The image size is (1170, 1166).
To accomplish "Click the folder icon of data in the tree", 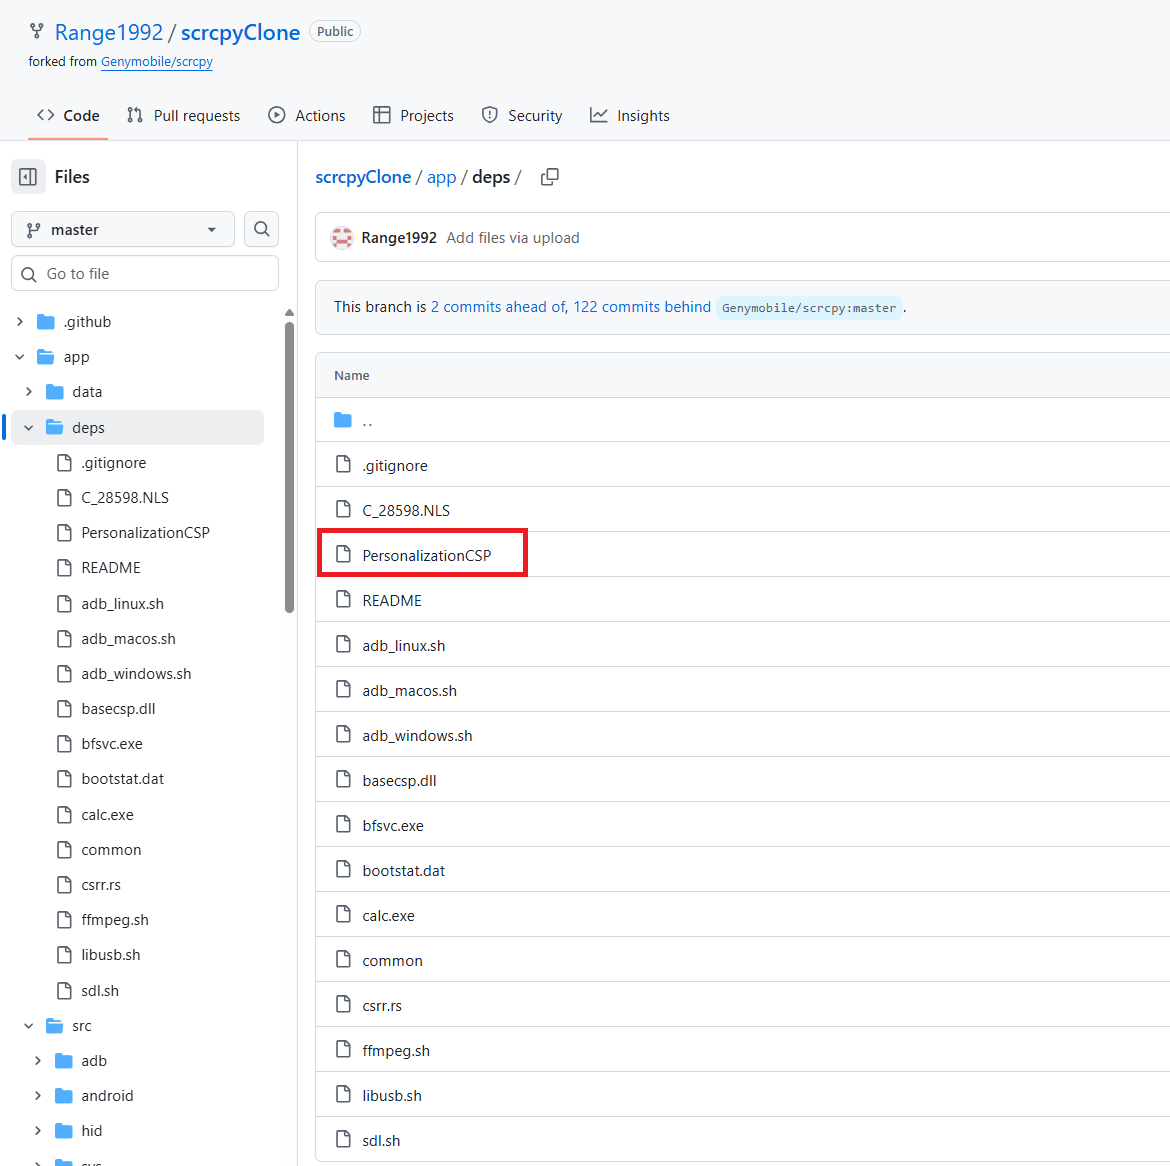I will 55,392.
